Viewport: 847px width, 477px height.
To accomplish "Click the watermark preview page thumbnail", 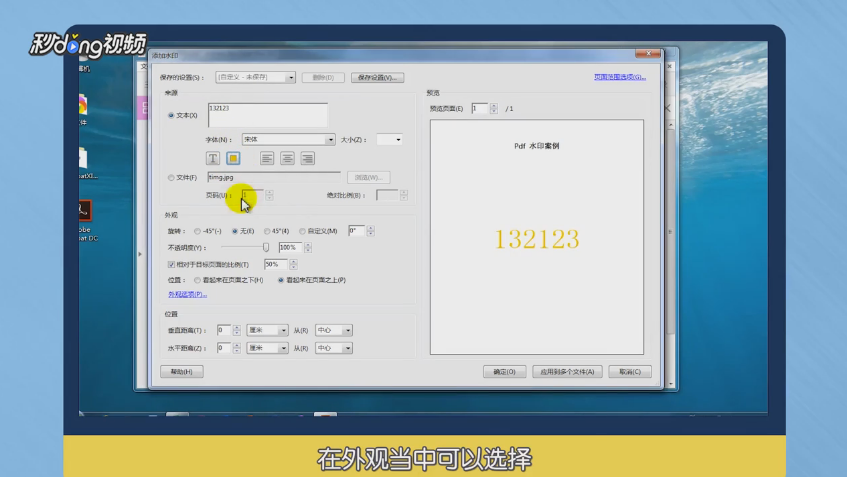I will coord(537,237).
